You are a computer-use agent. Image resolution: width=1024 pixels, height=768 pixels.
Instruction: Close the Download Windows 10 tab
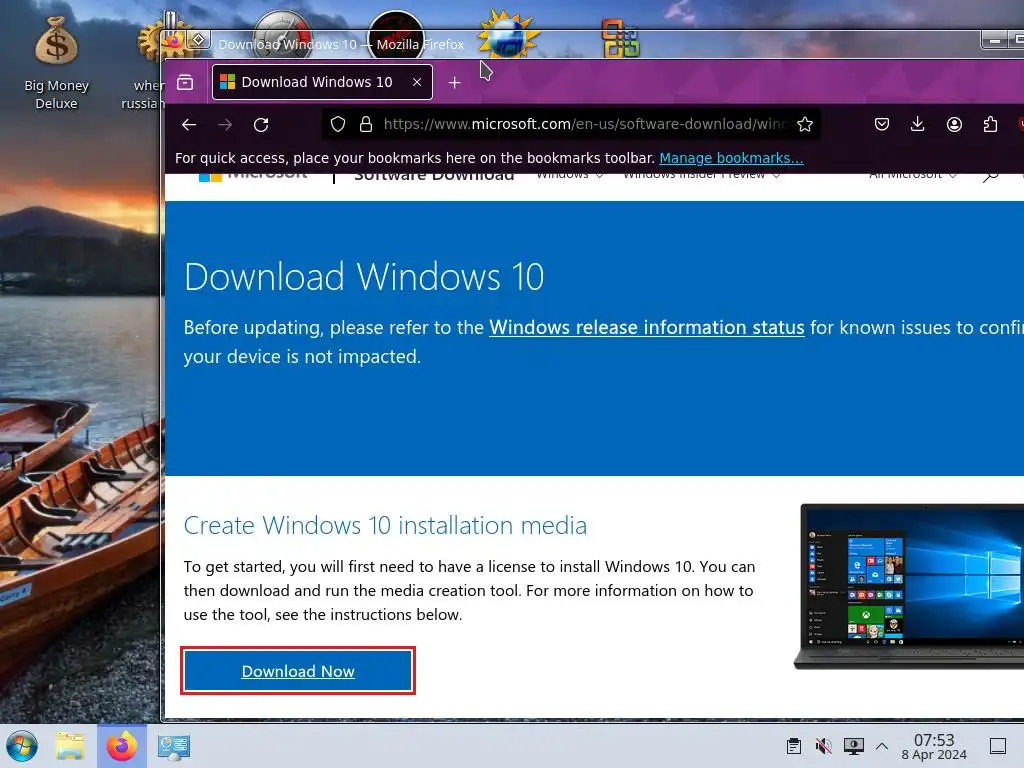[x=417, y=82]
